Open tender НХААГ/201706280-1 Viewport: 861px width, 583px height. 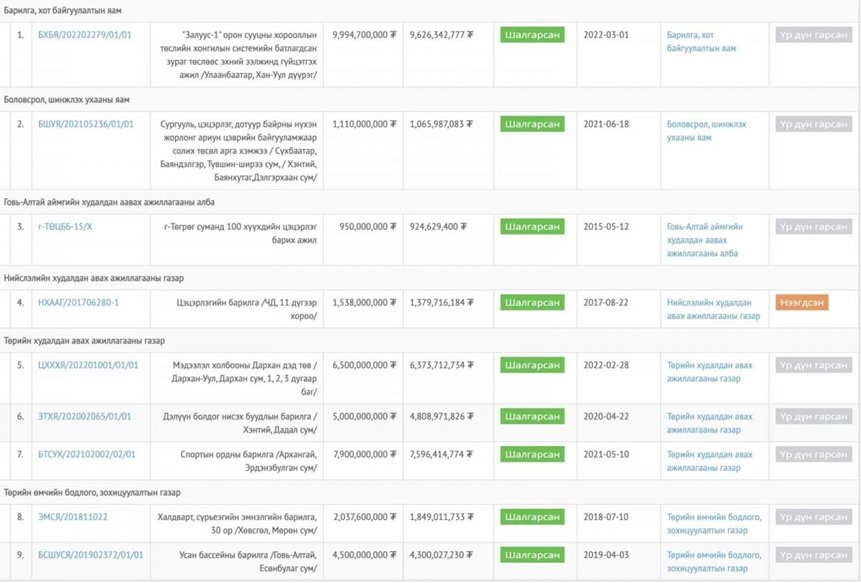coord(78,302)
